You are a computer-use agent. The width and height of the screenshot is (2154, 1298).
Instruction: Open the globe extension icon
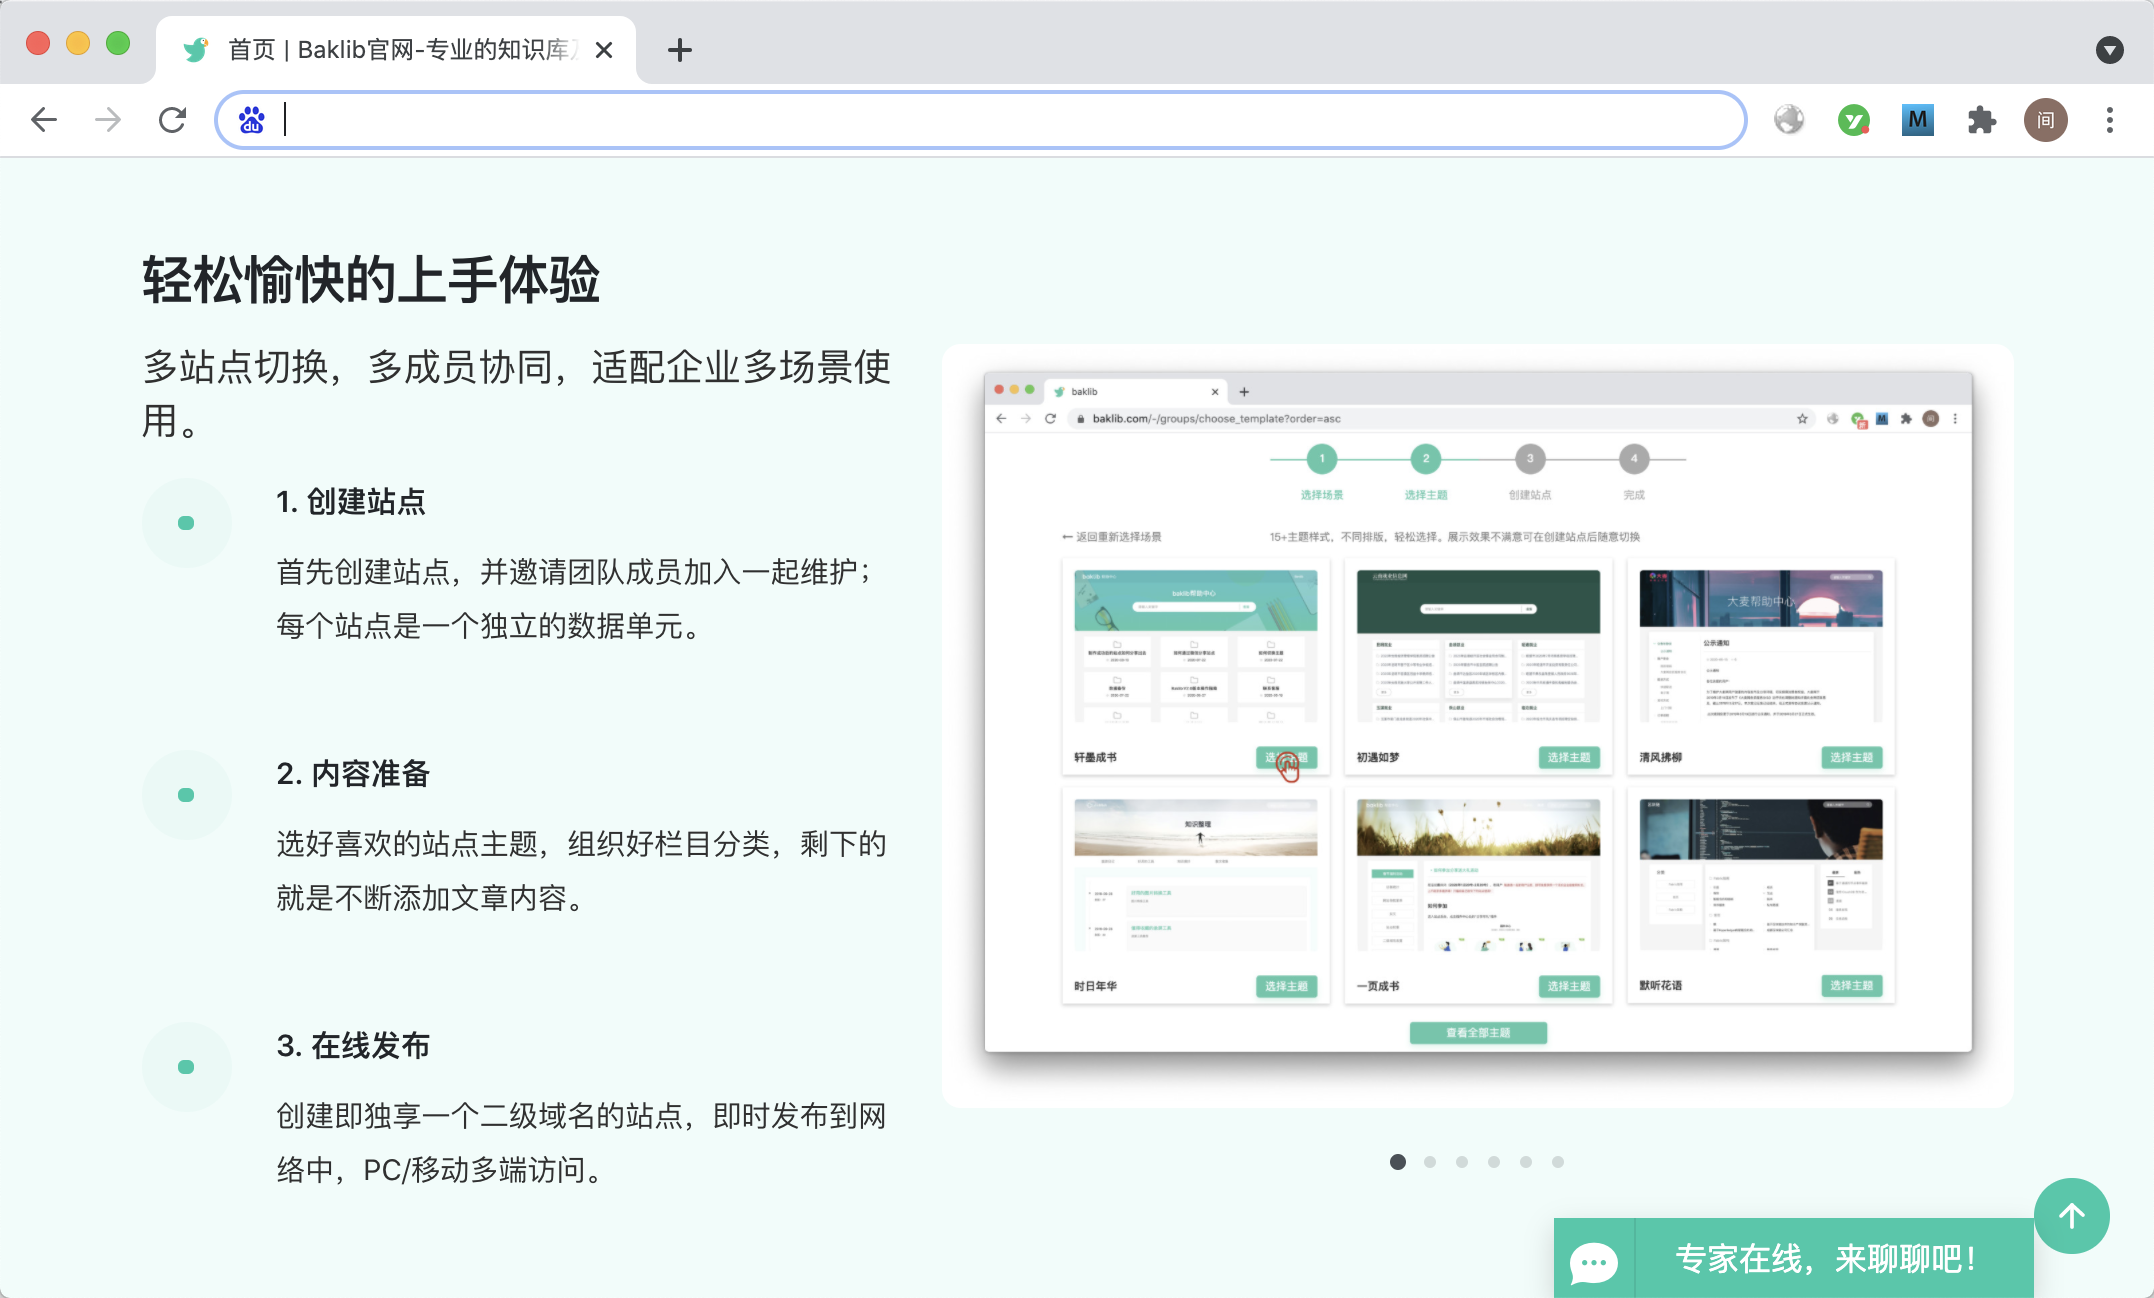pyautogui.click(x=1789, y=120)
